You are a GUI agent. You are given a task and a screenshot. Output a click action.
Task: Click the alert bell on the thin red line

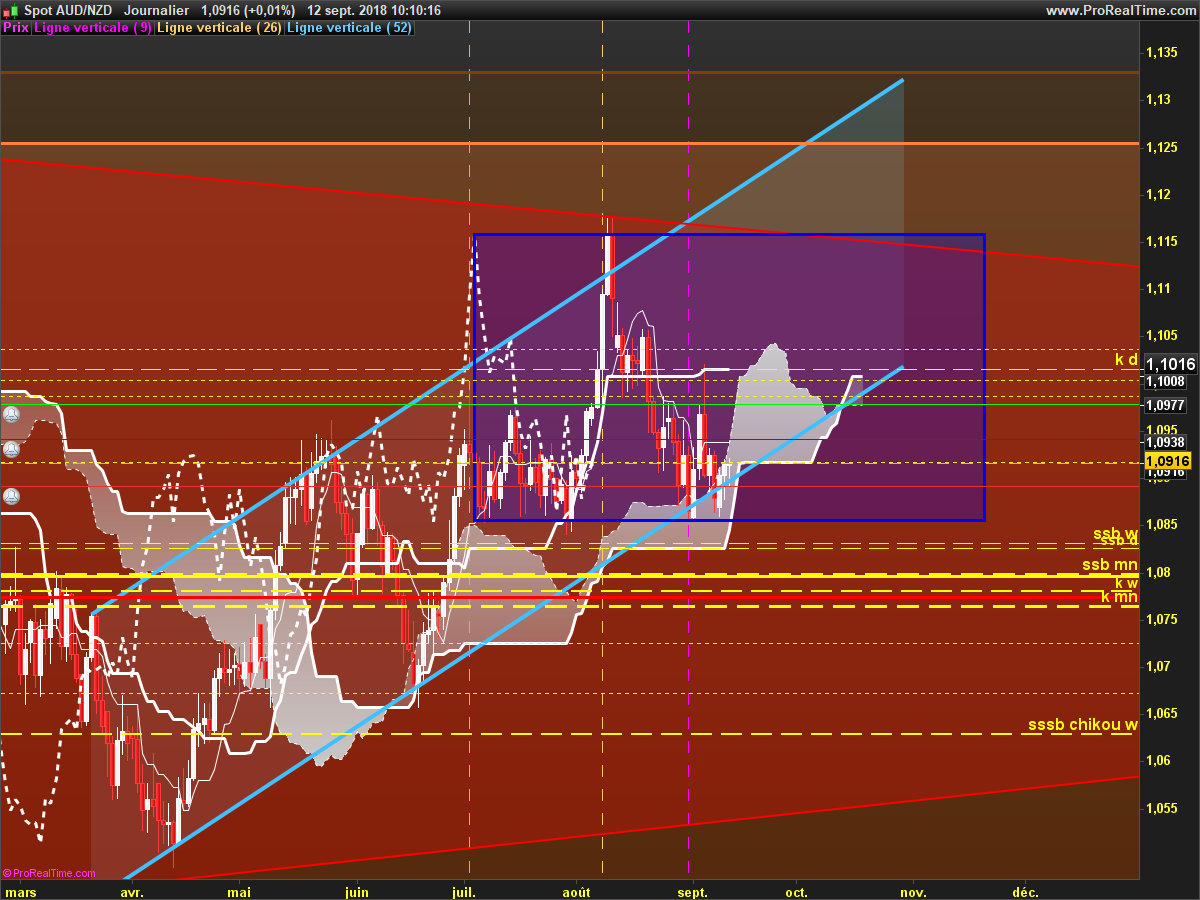10,495
